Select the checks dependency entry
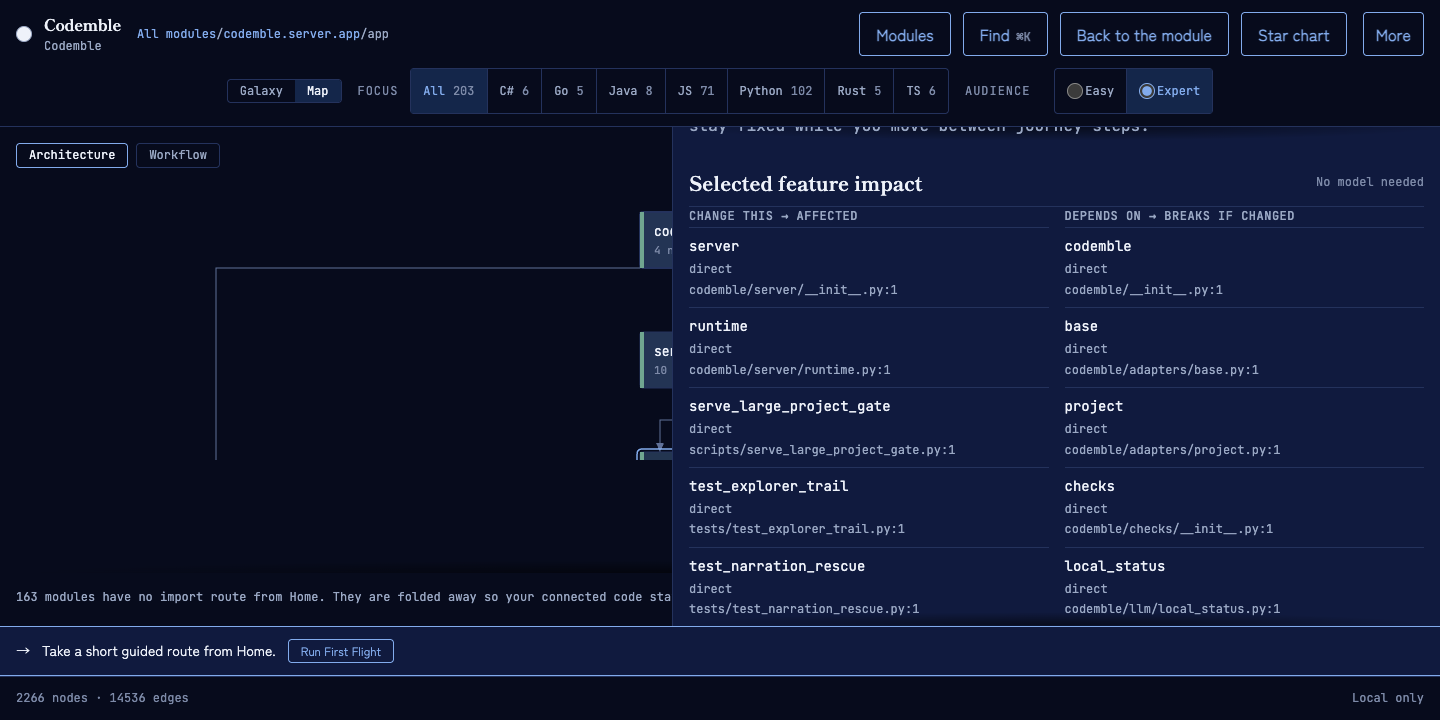Image resolution: width=1440 pixels, height=720 pixels. coord(1244,507)
